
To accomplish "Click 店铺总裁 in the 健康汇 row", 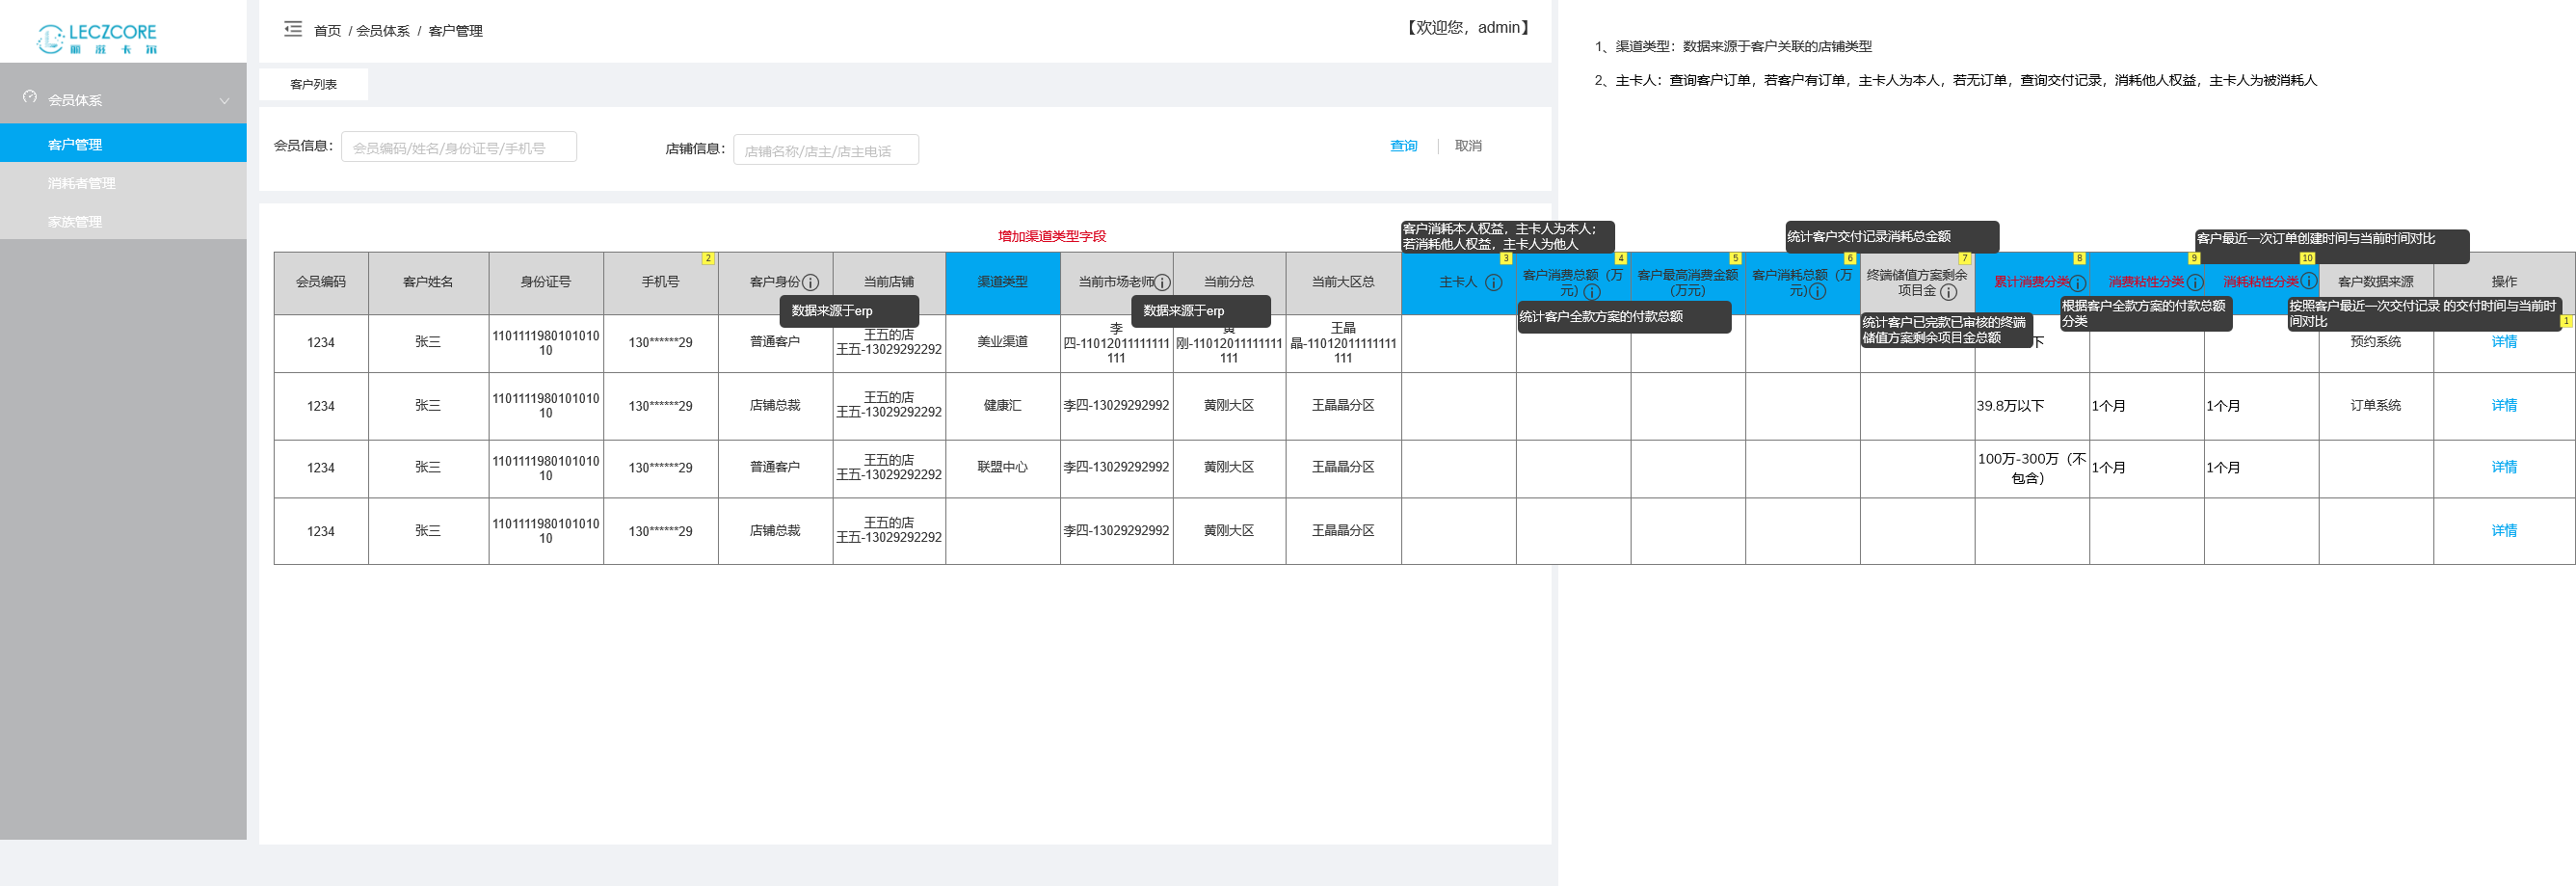I will click(x=775, y=405).
